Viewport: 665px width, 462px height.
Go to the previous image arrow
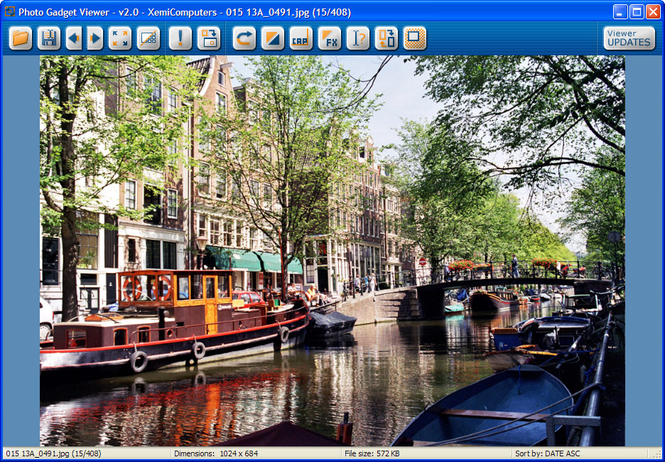point(73,38)
